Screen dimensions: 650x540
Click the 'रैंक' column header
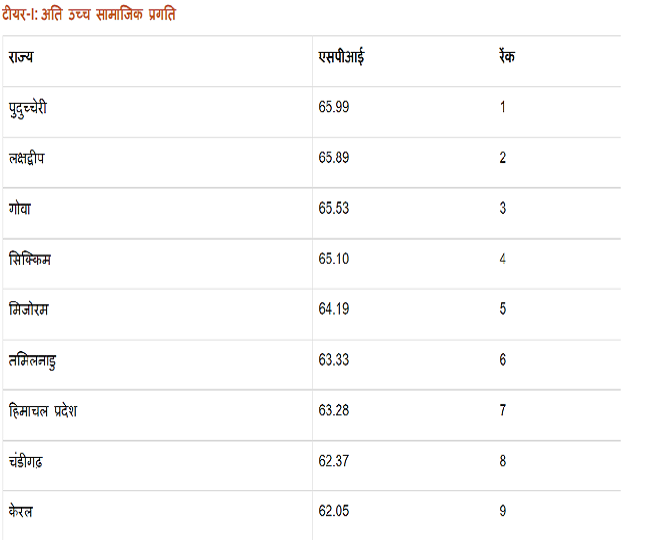pos(506,57)
